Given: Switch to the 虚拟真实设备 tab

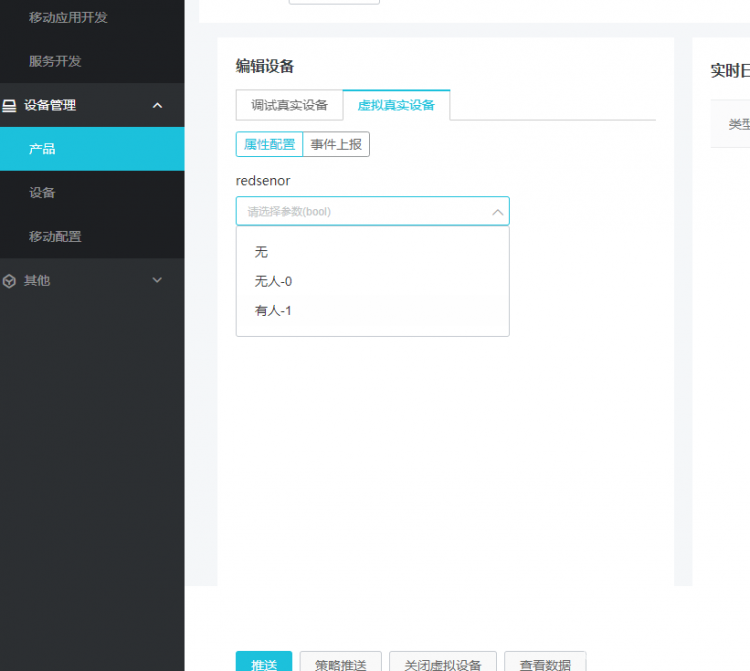Looking at the screenshot, I should 396,105.
